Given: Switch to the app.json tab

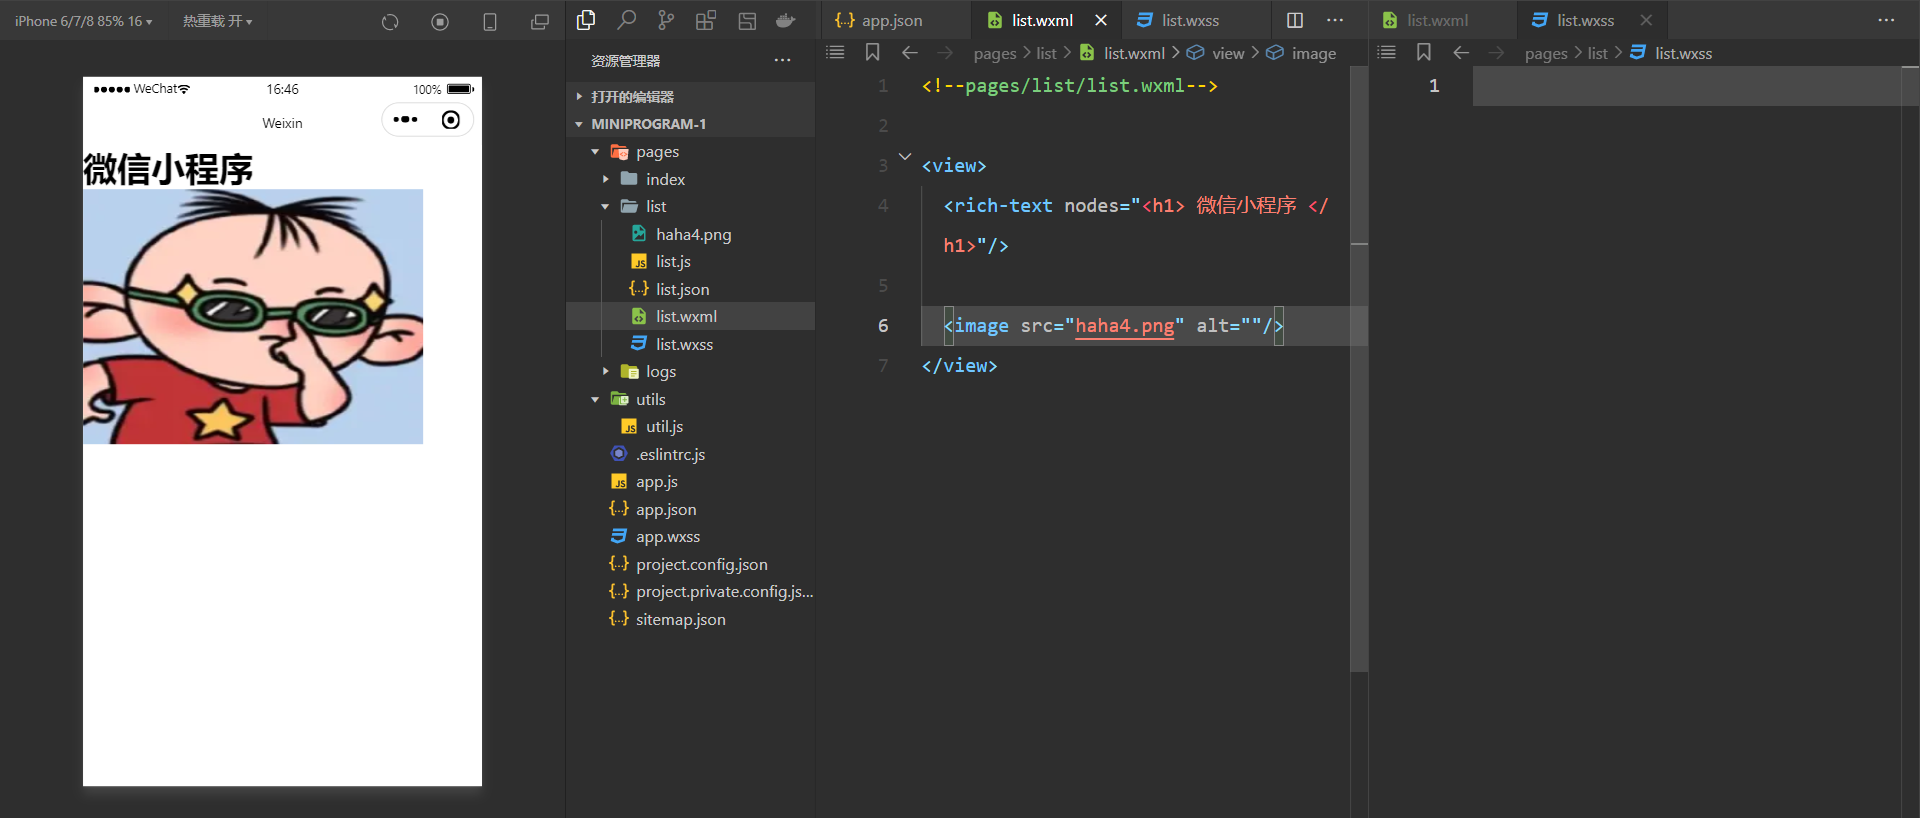Looking at the screenshot, I should (x=880, y=20).
